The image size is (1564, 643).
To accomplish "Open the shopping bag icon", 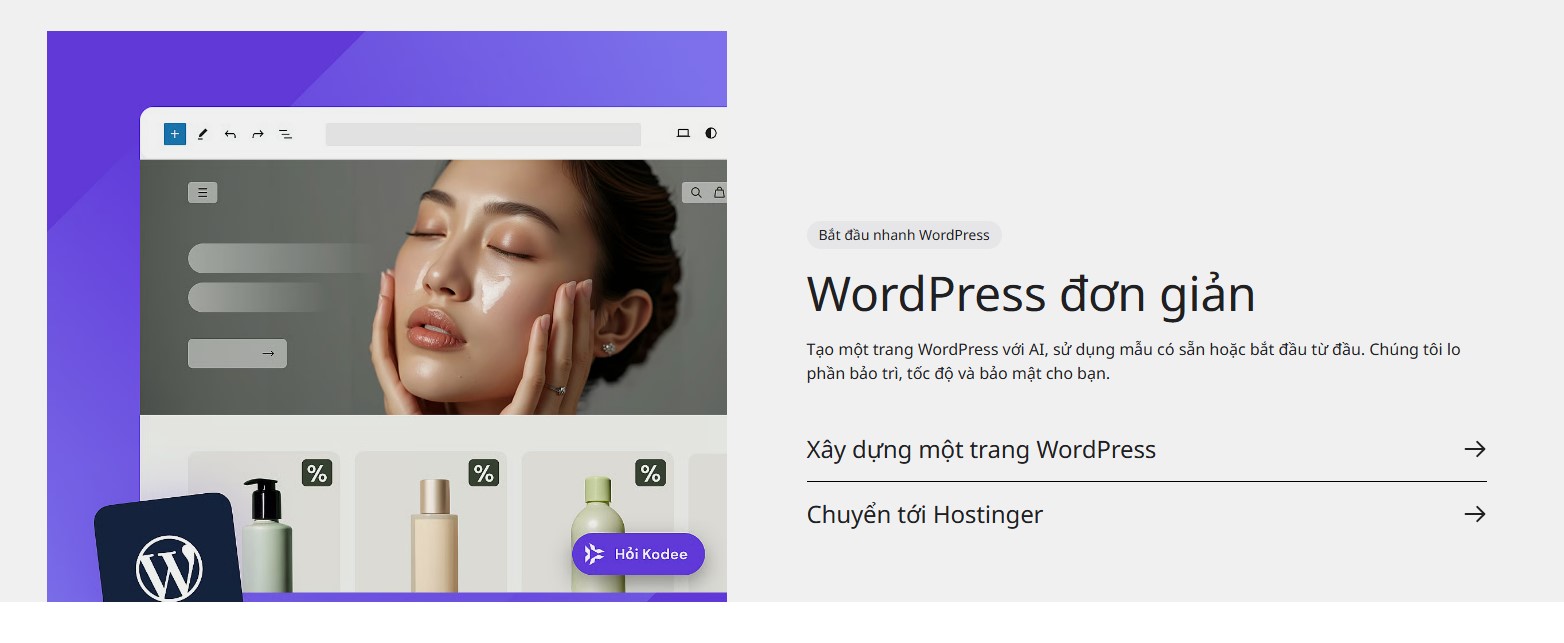I will pos(719,192).
